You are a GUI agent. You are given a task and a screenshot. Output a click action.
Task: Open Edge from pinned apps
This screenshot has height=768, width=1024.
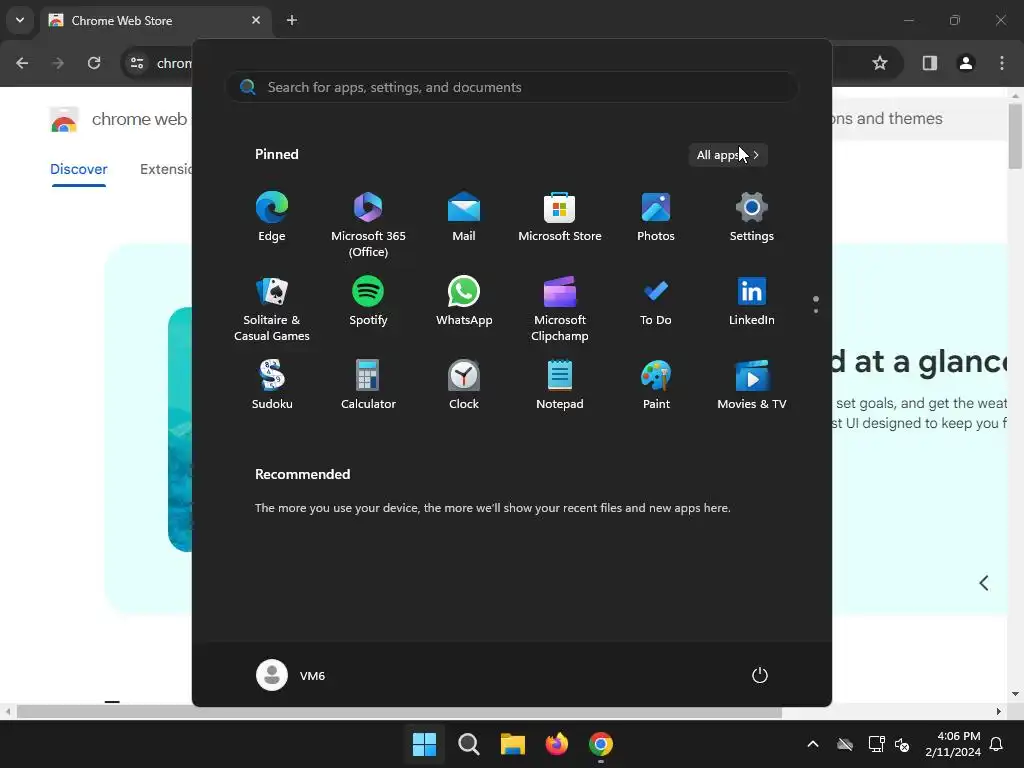[272, 217]
